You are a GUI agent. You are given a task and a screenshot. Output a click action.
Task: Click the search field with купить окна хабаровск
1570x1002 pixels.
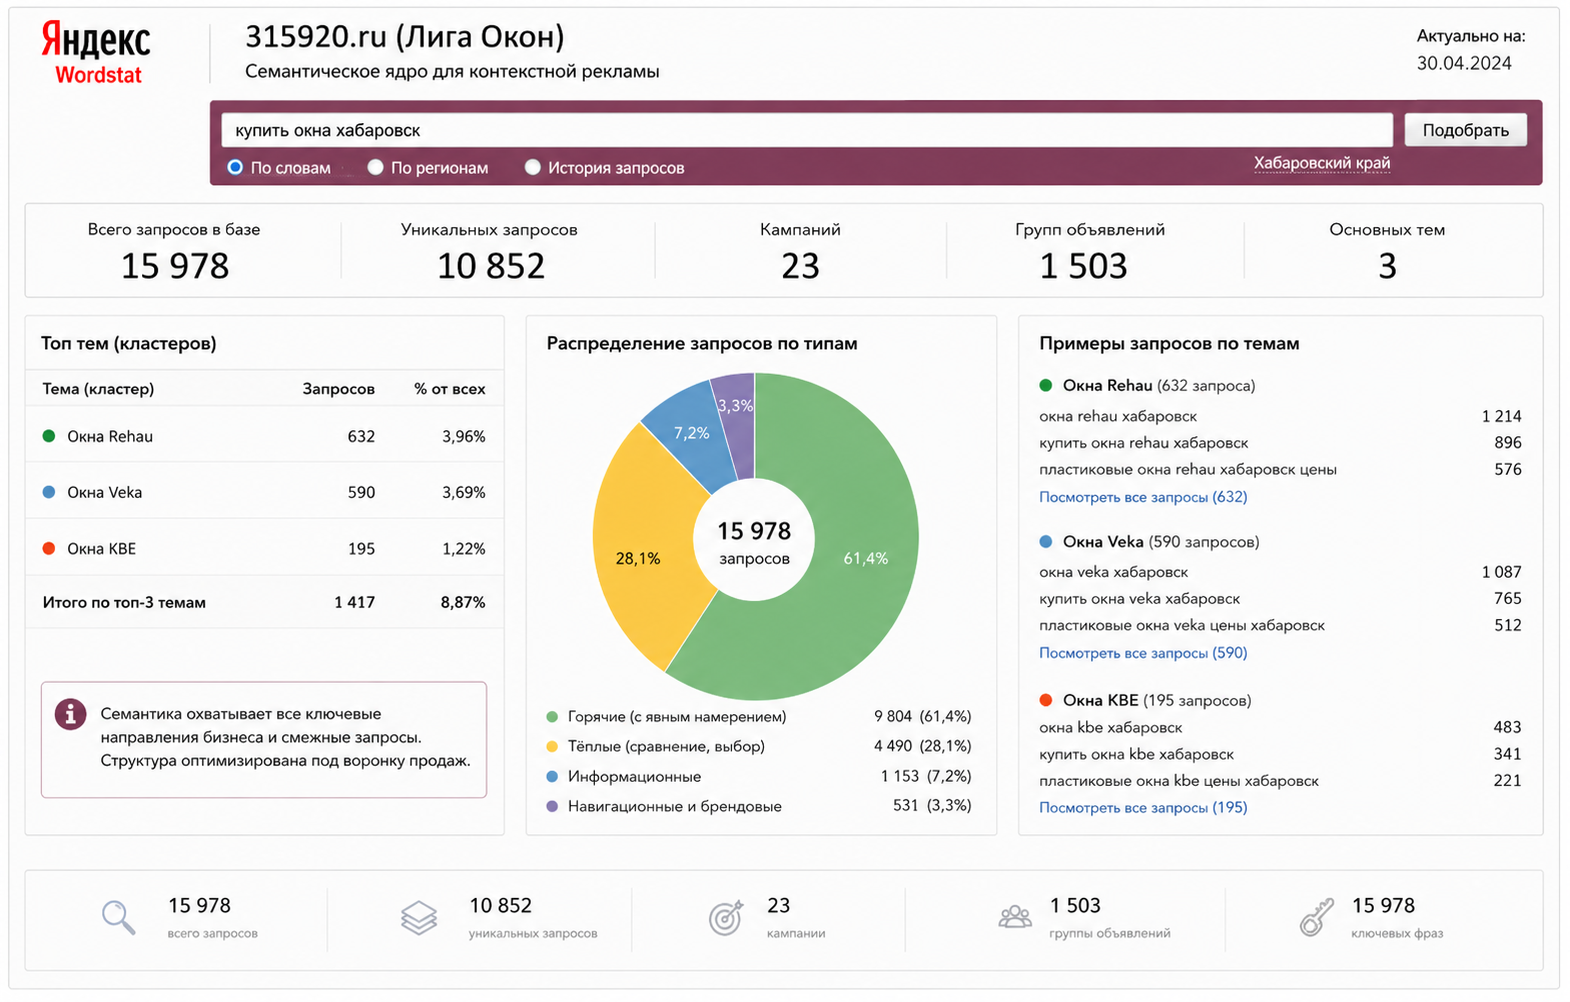tap(807, 130)
